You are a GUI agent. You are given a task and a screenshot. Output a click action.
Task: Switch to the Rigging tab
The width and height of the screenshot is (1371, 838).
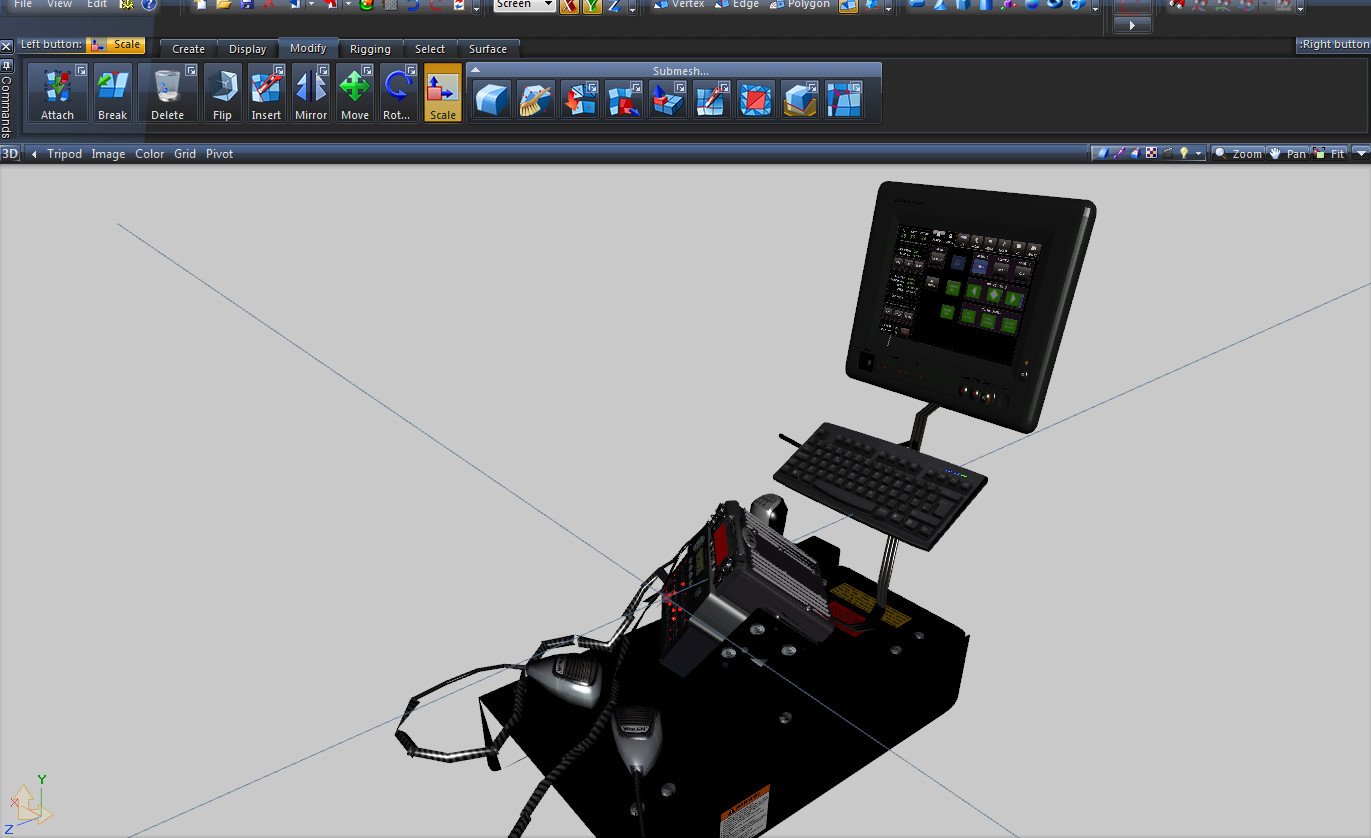pos(370,49)
